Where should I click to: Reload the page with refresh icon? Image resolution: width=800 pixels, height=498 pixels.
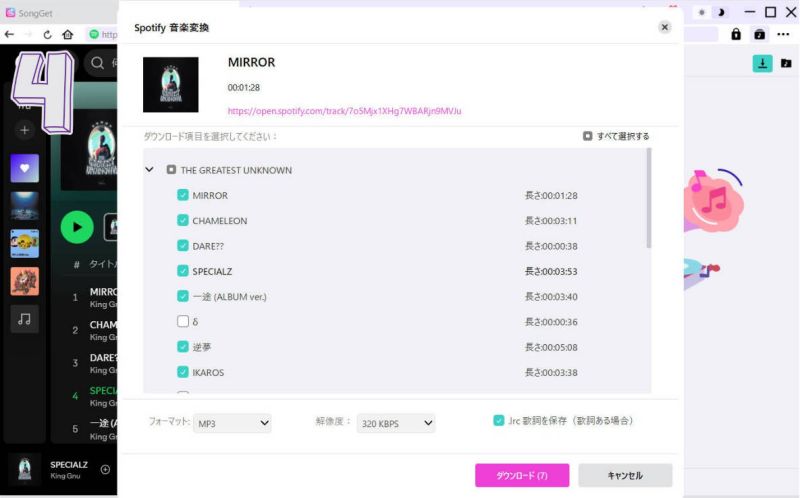pyautogui.click(x=47, y=34)
